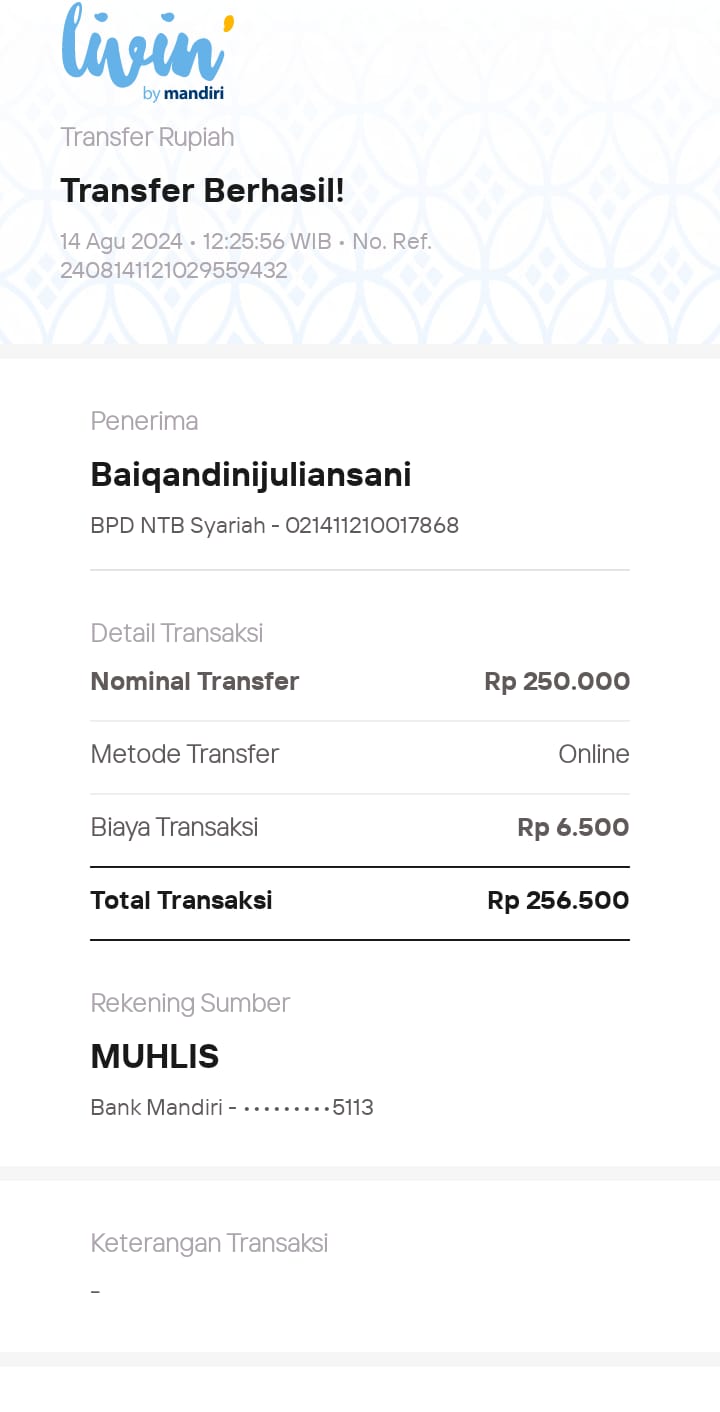Click the Livin' by Mandiri logo
Viewport: 720px width, 1412px height.
coord(146,54)
